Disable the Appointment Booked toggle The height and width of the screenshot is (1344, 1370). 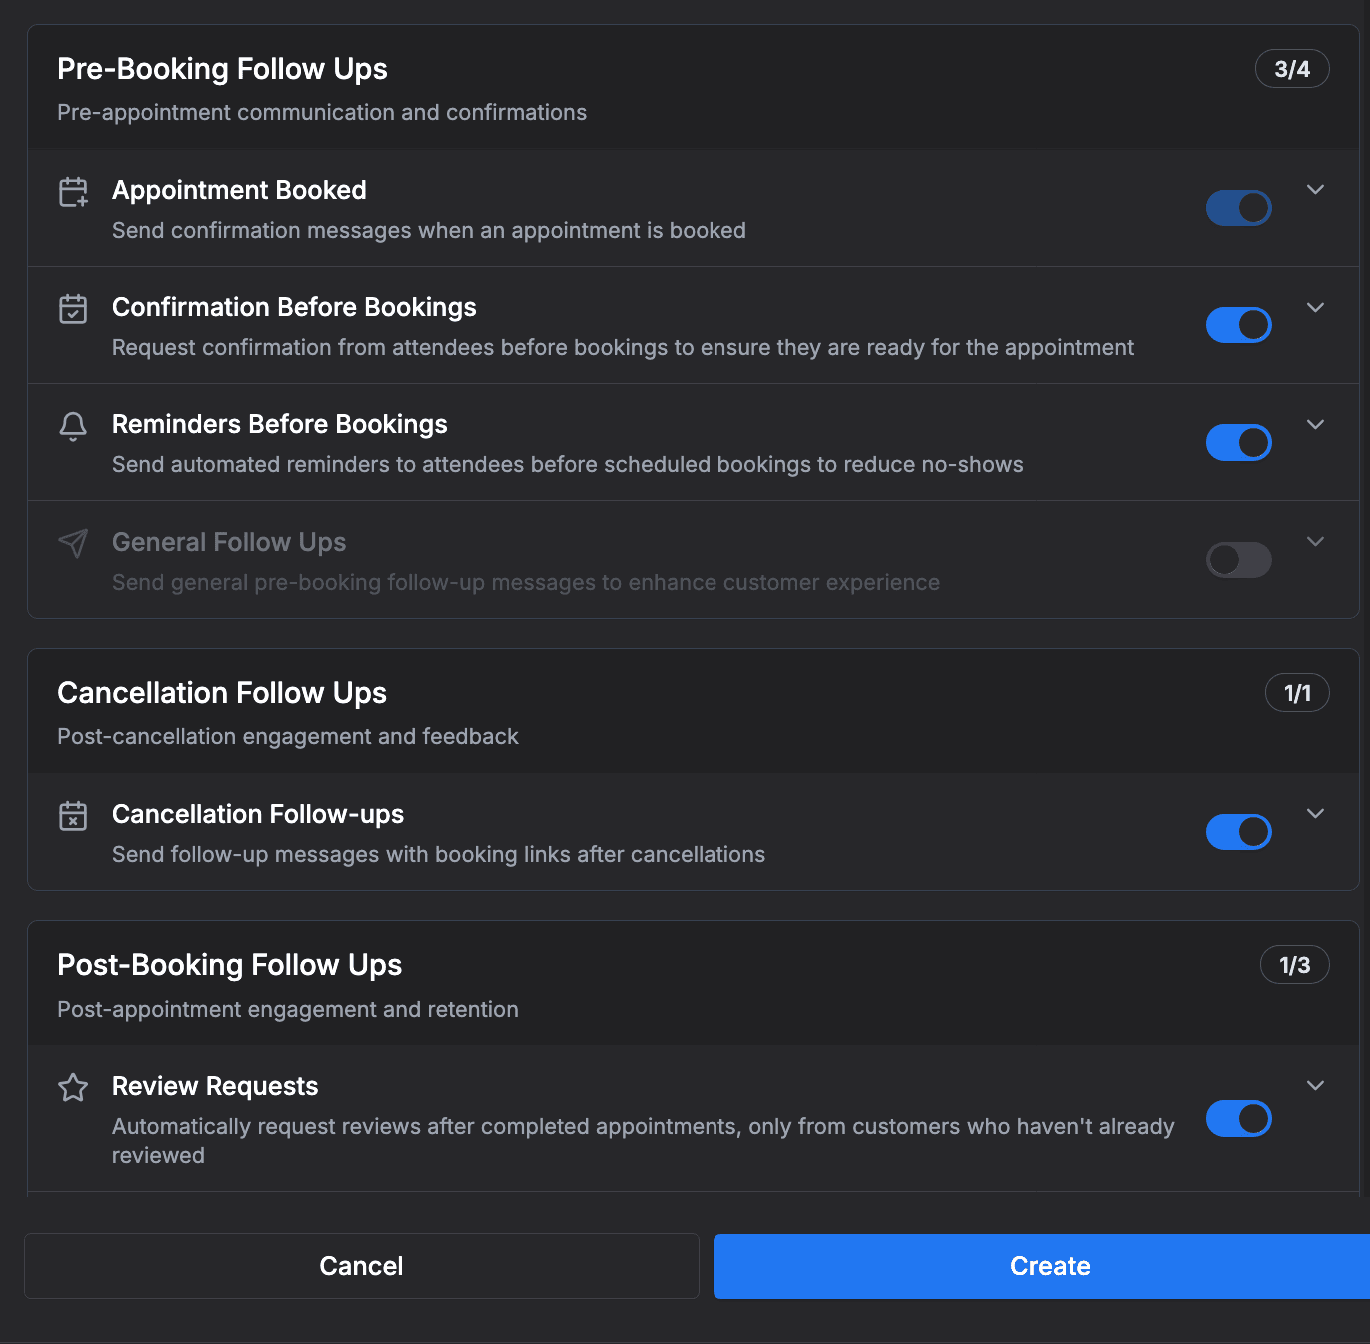(1239, 207)
